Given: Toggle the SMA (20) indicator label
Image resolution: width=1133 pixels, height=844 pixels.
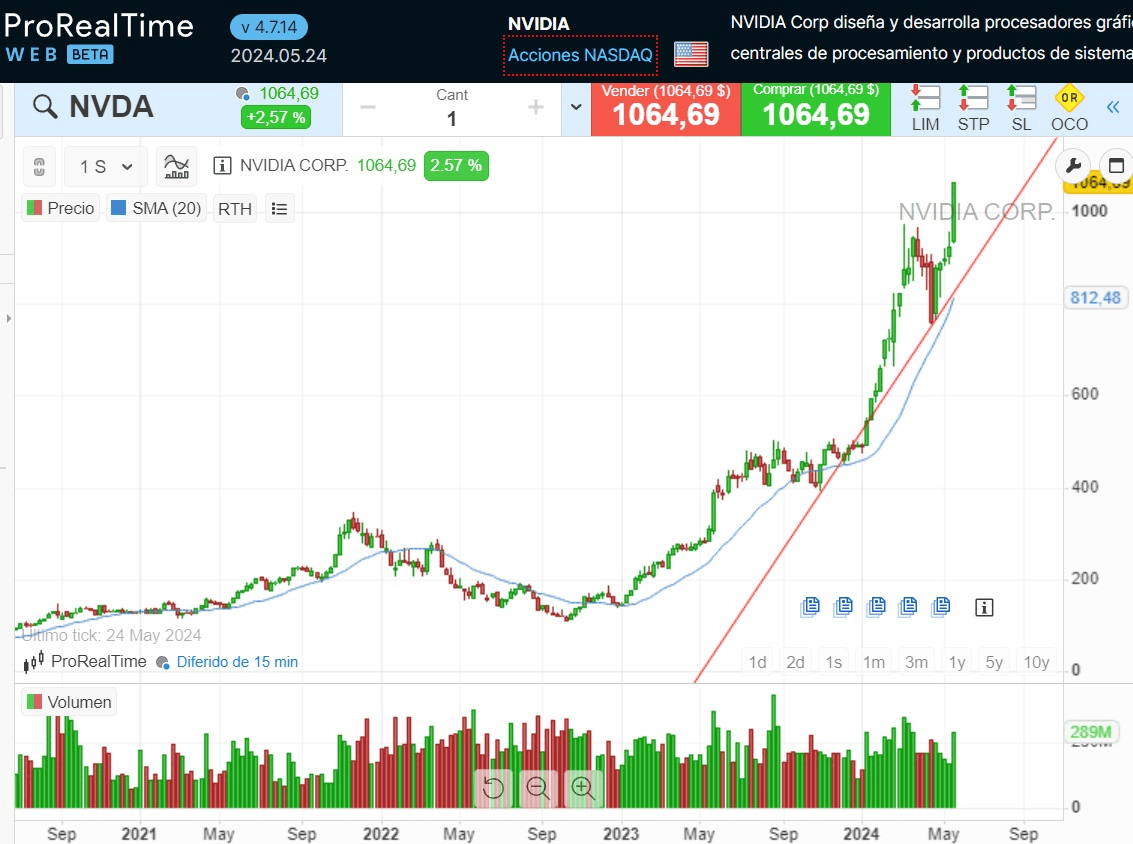Looking at the screenshot, I should 156,208.
